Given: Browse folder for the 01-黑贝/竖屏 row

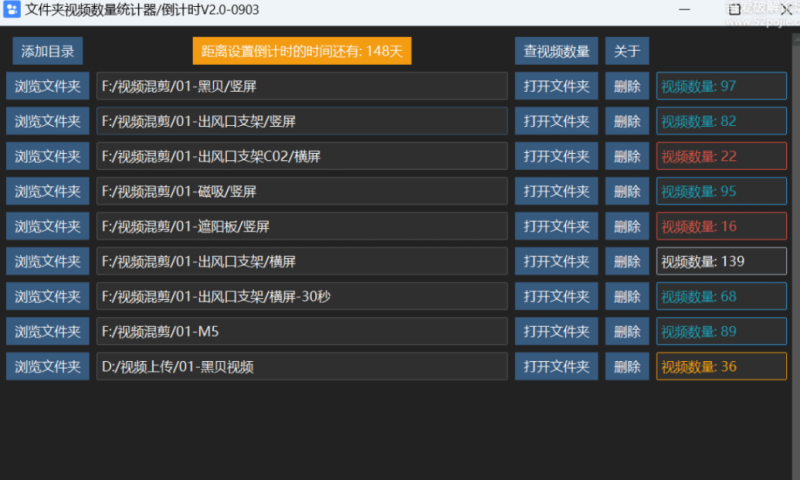Looking at the screenshot, I should point(47,86).
